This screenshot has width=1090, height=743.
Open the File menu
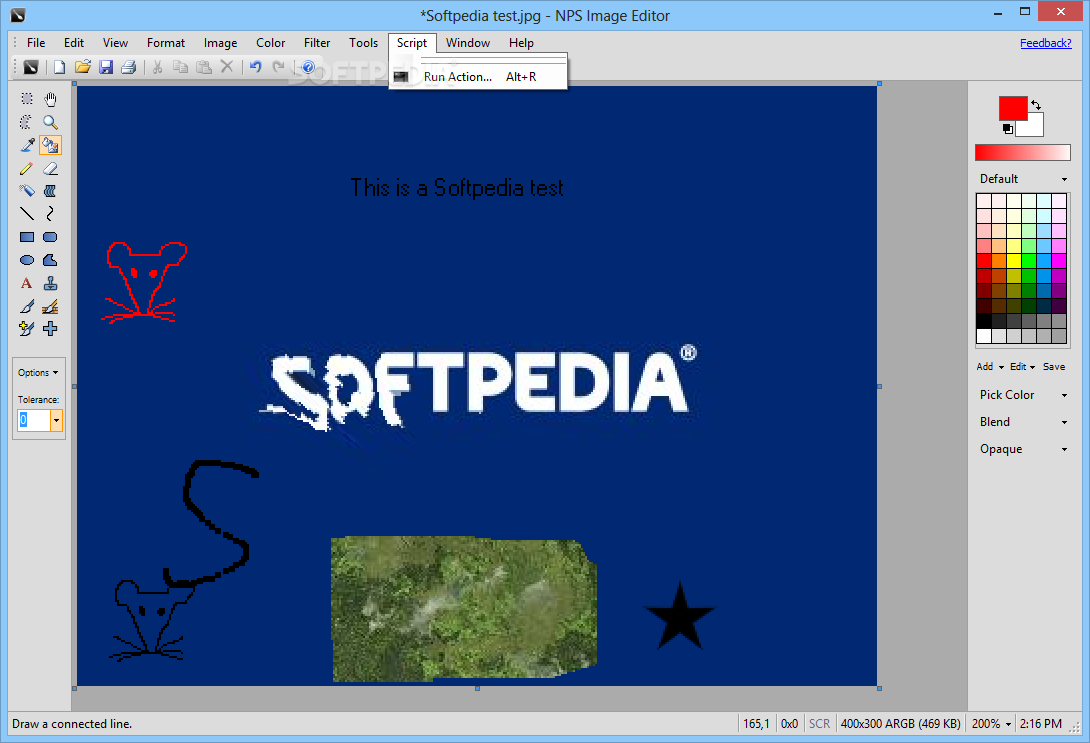pyautogui.click(x=36, y=42)
